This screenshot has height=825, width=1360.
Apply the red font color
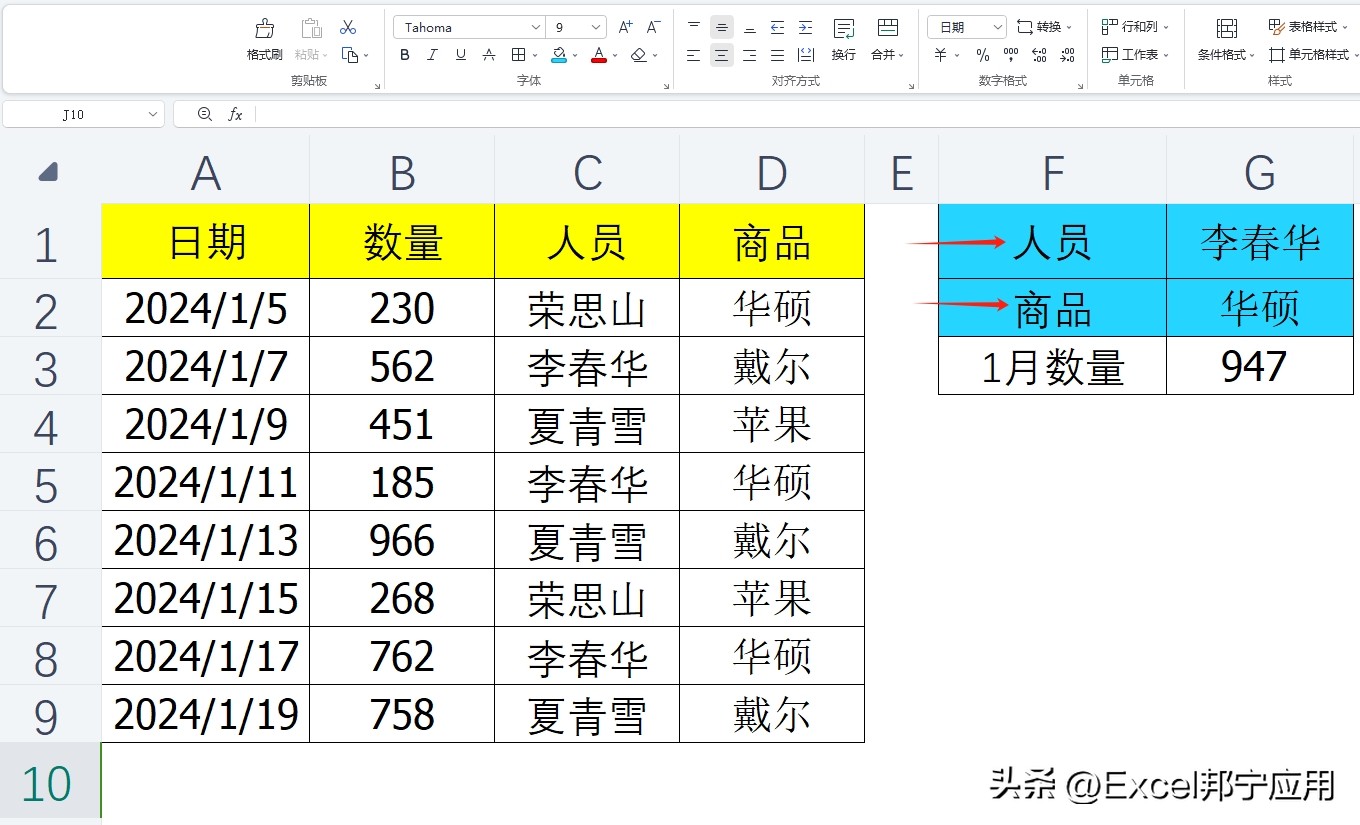tap(599, 55)
